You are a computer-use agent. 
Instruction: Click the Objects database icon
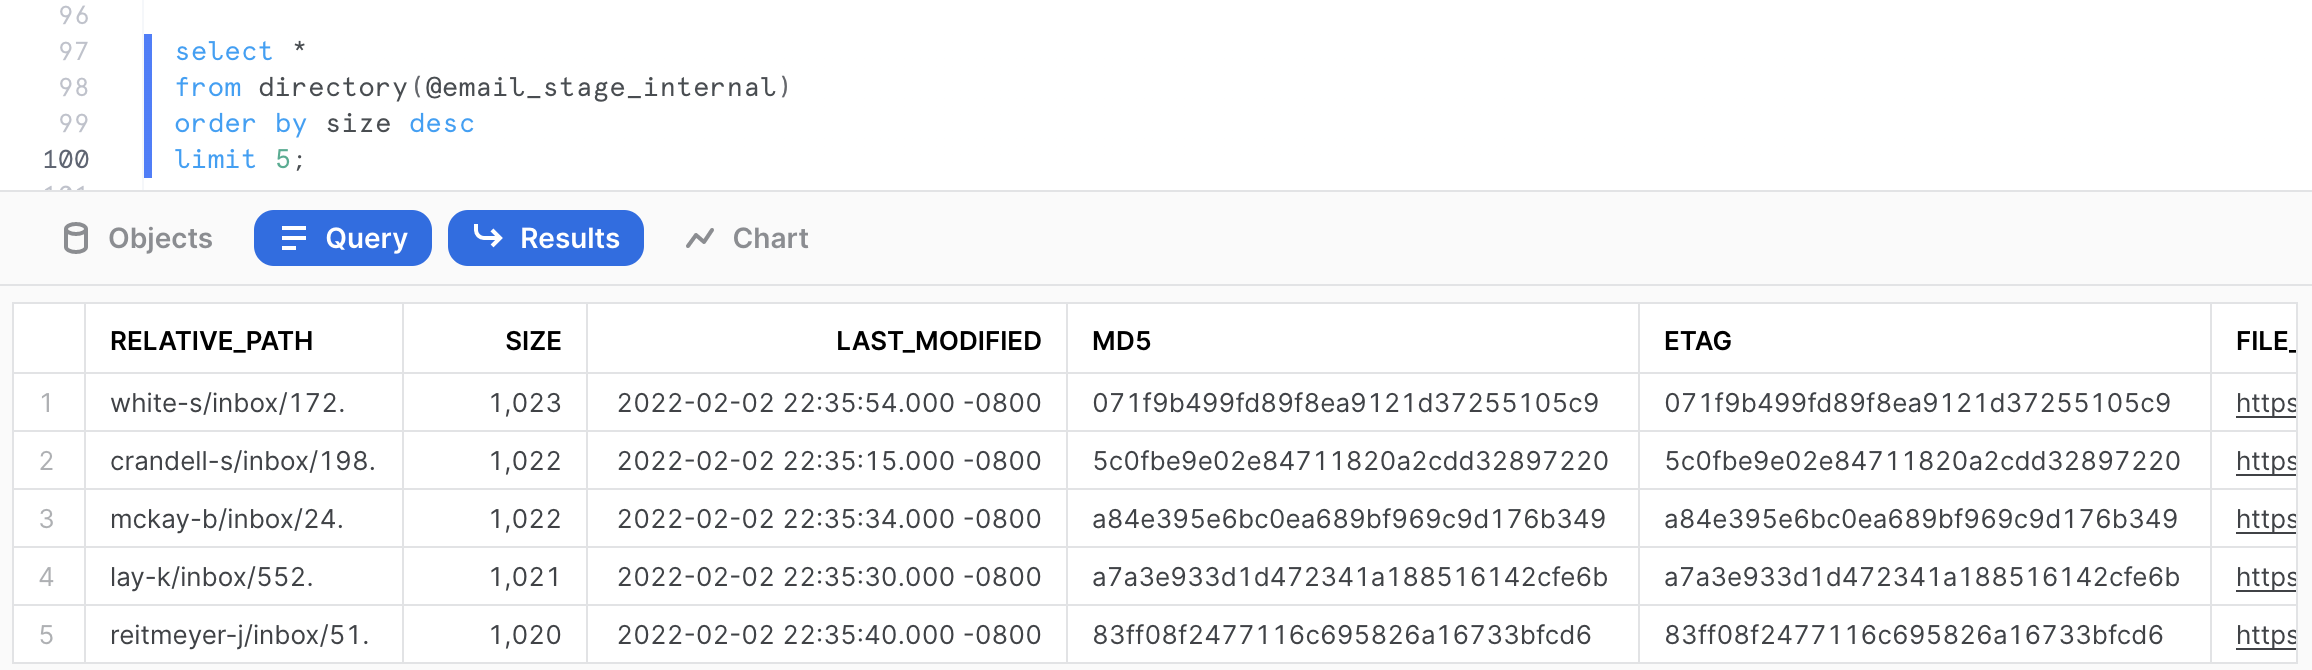(76, 238)
